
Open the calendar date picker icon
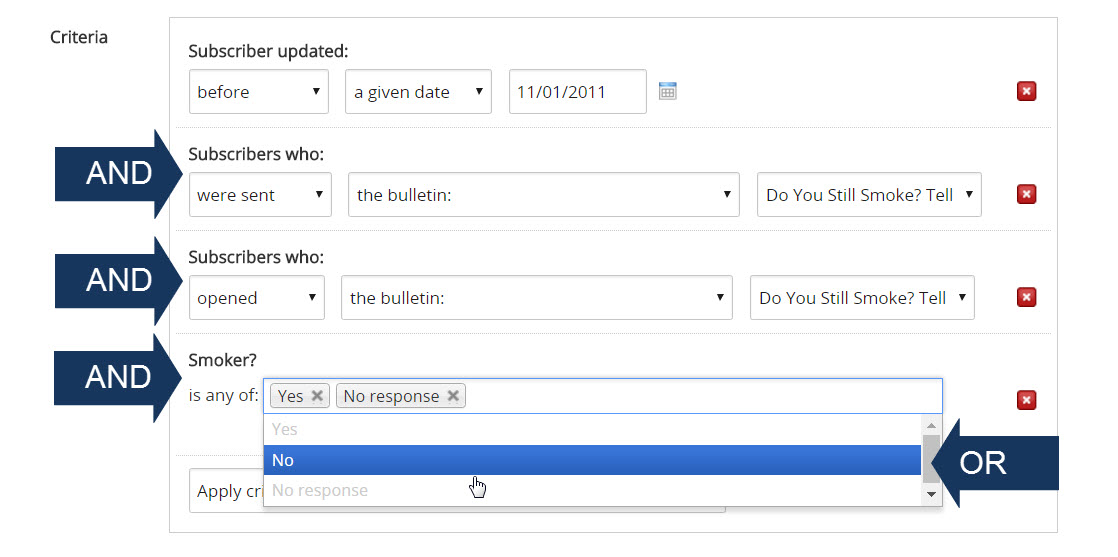coord(668,91)
